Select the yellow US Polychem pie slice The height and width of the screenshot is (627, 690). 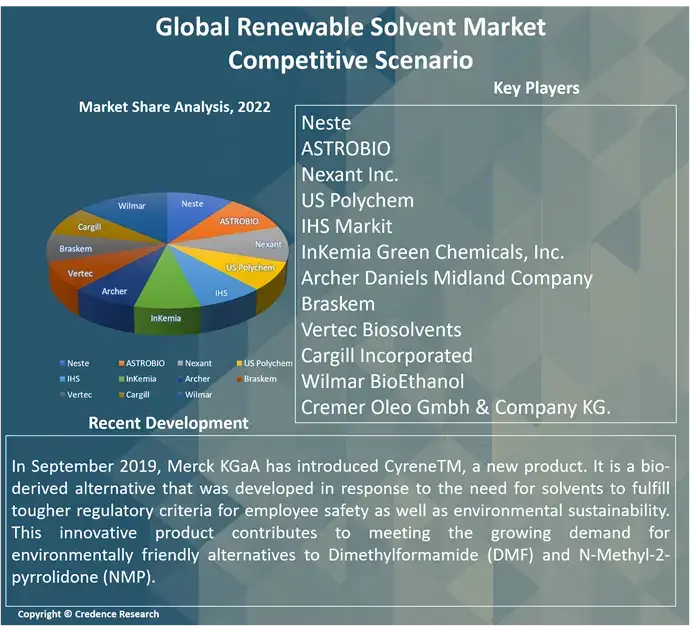pos(248,268)
